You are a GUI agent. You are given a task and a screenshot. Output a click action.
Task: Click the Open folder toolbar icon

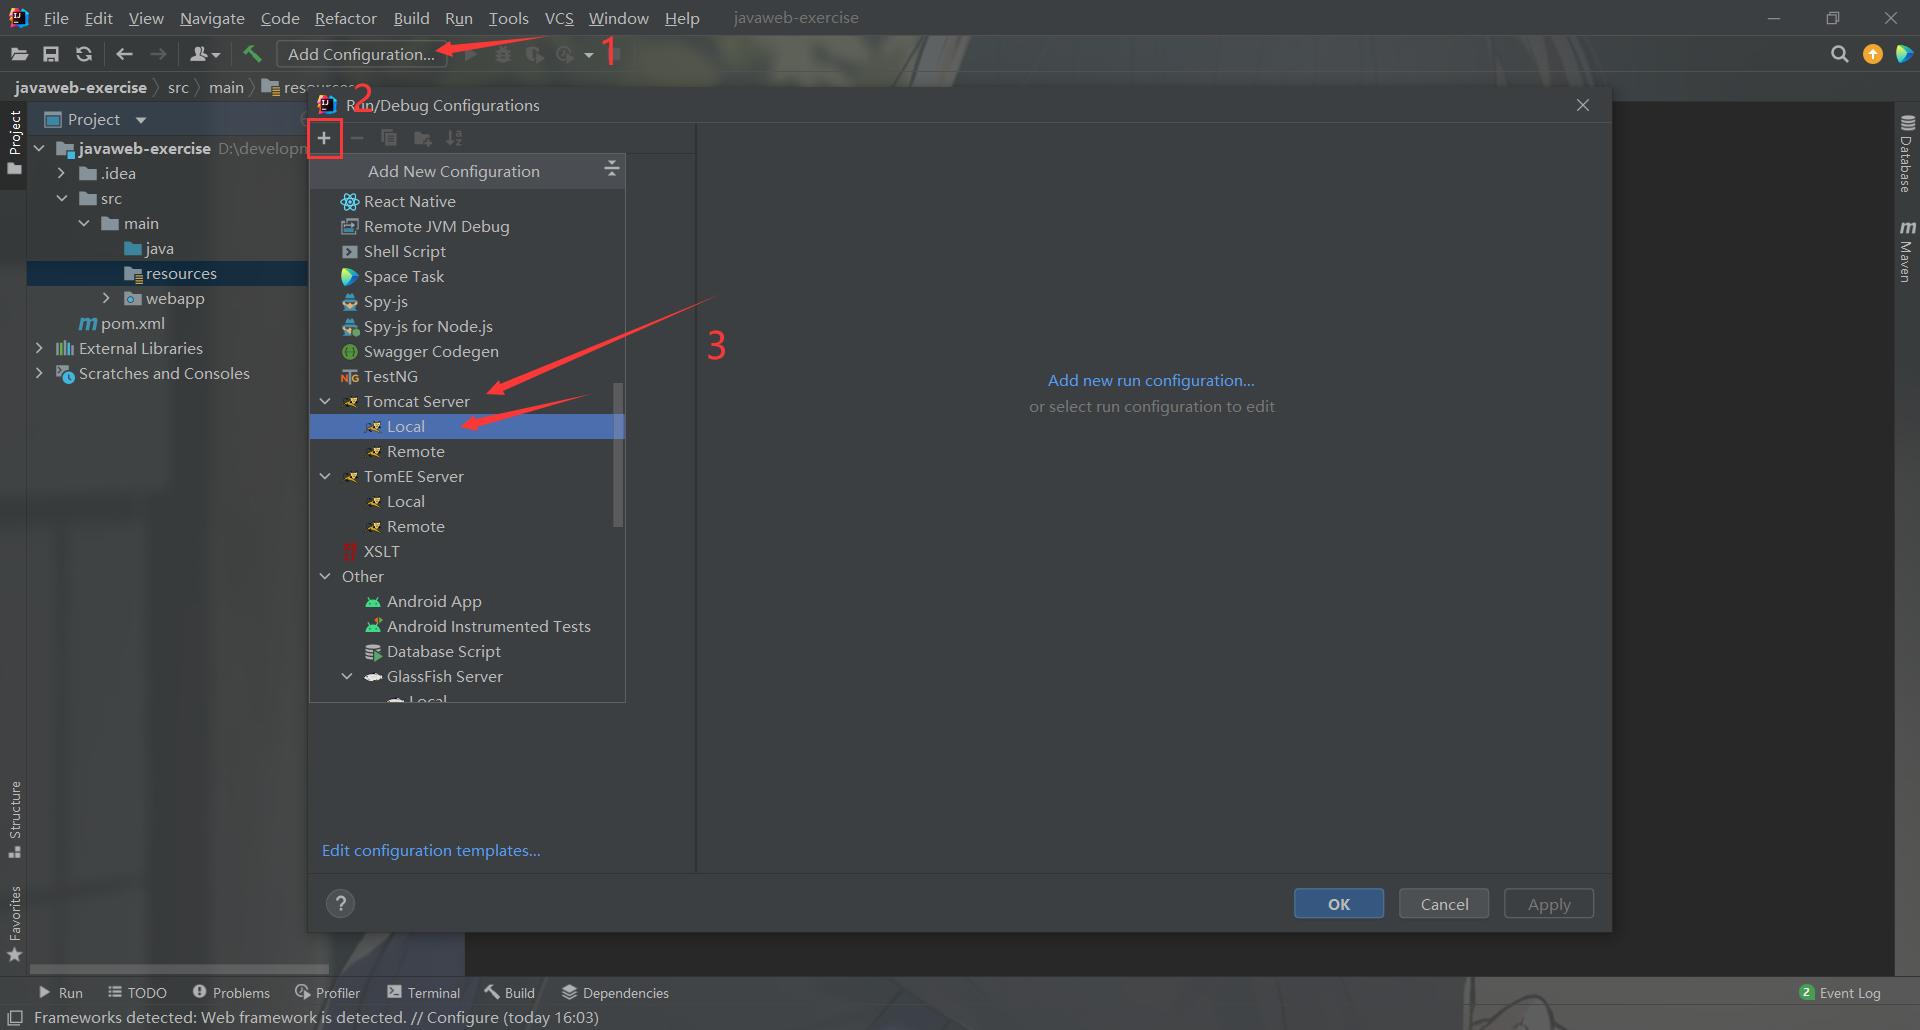19,54
